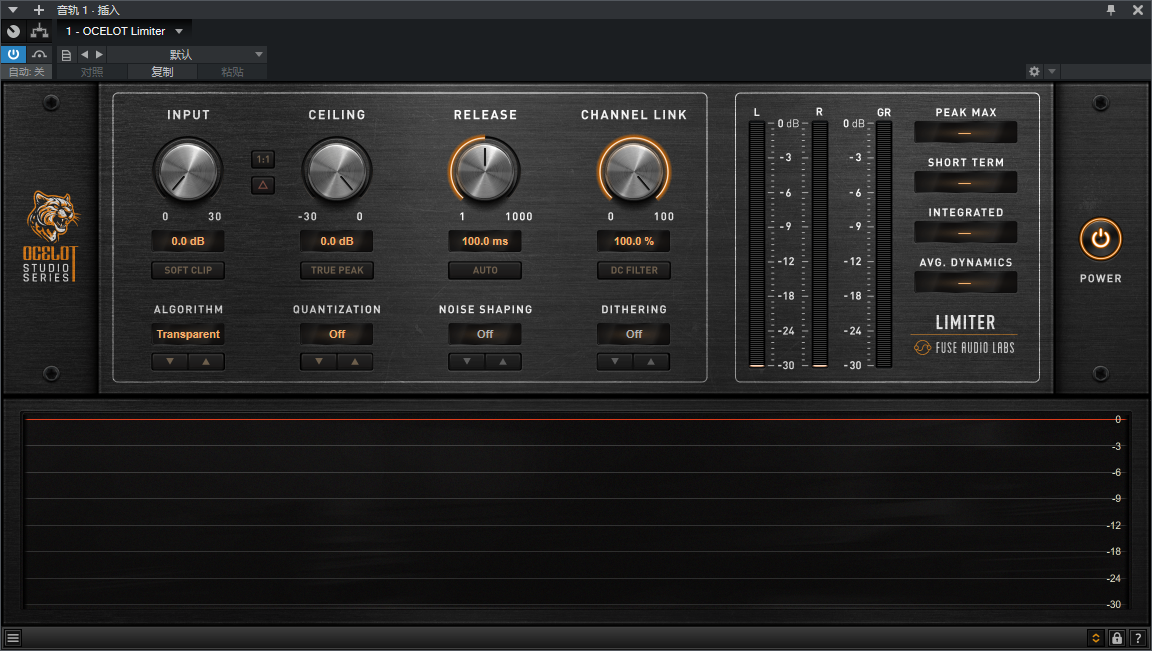Step Quantization up with the arrow
The image size is (1152, 651).
(x=355, y=362)
